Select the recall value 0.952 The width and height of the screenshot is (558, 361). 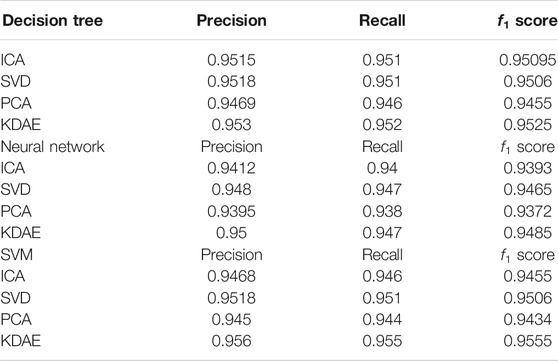pyautogui.click(x=382, y=125)
